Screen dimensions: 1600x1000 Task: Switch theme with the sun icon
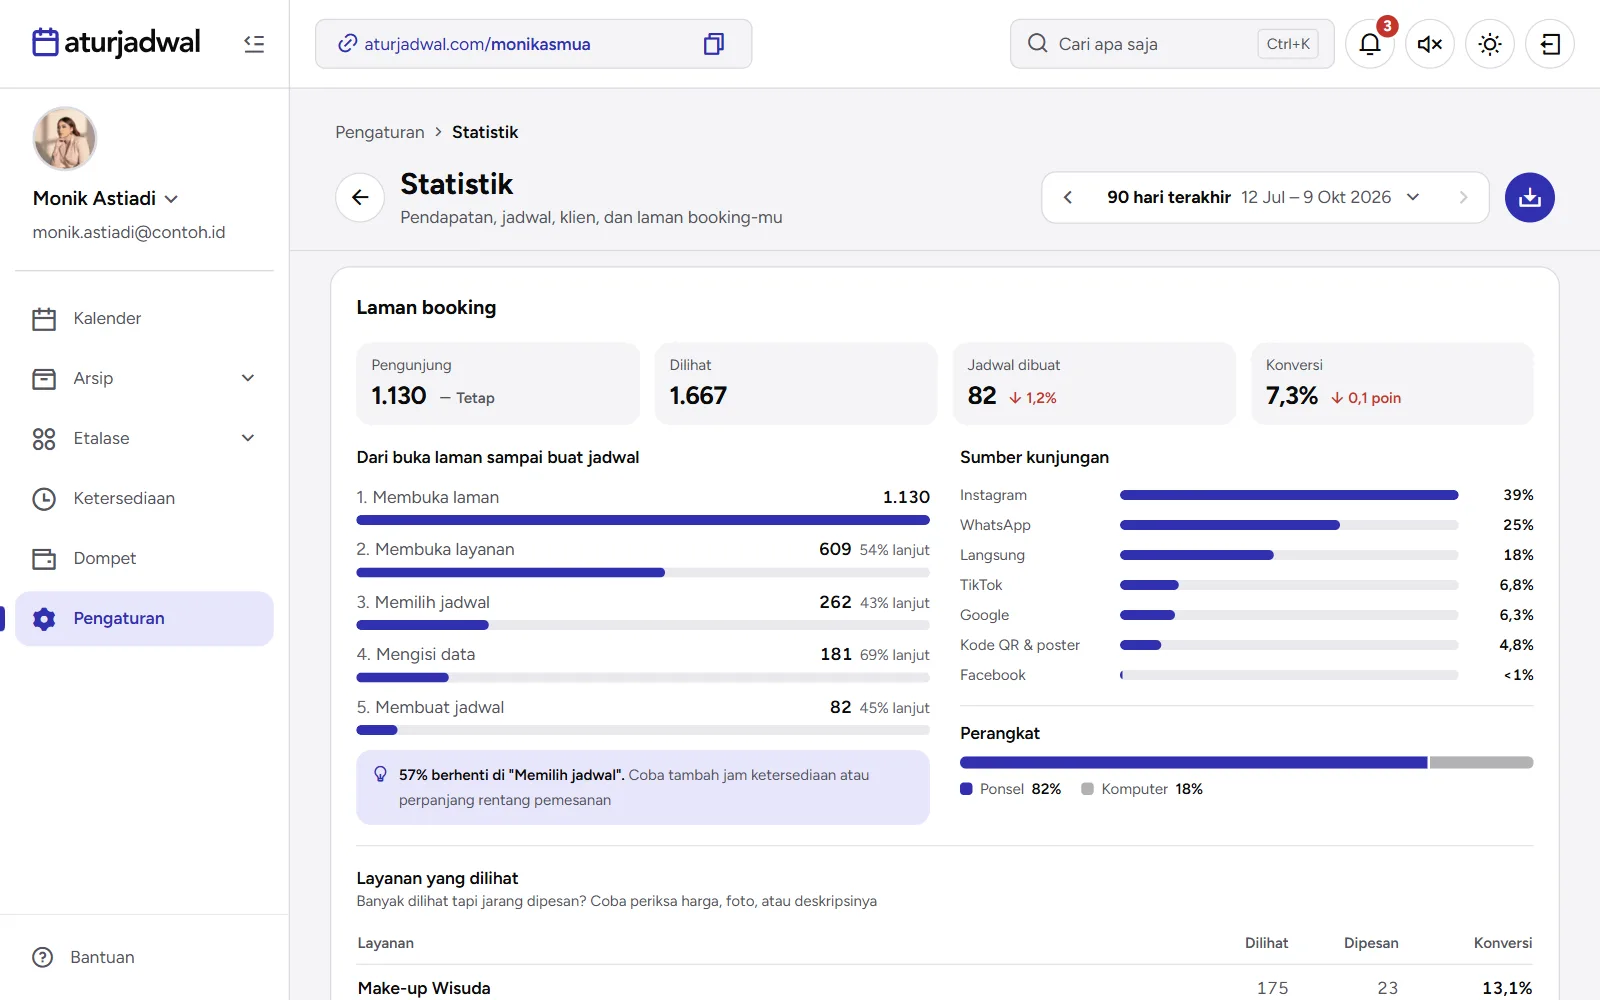click(1490, 44)
